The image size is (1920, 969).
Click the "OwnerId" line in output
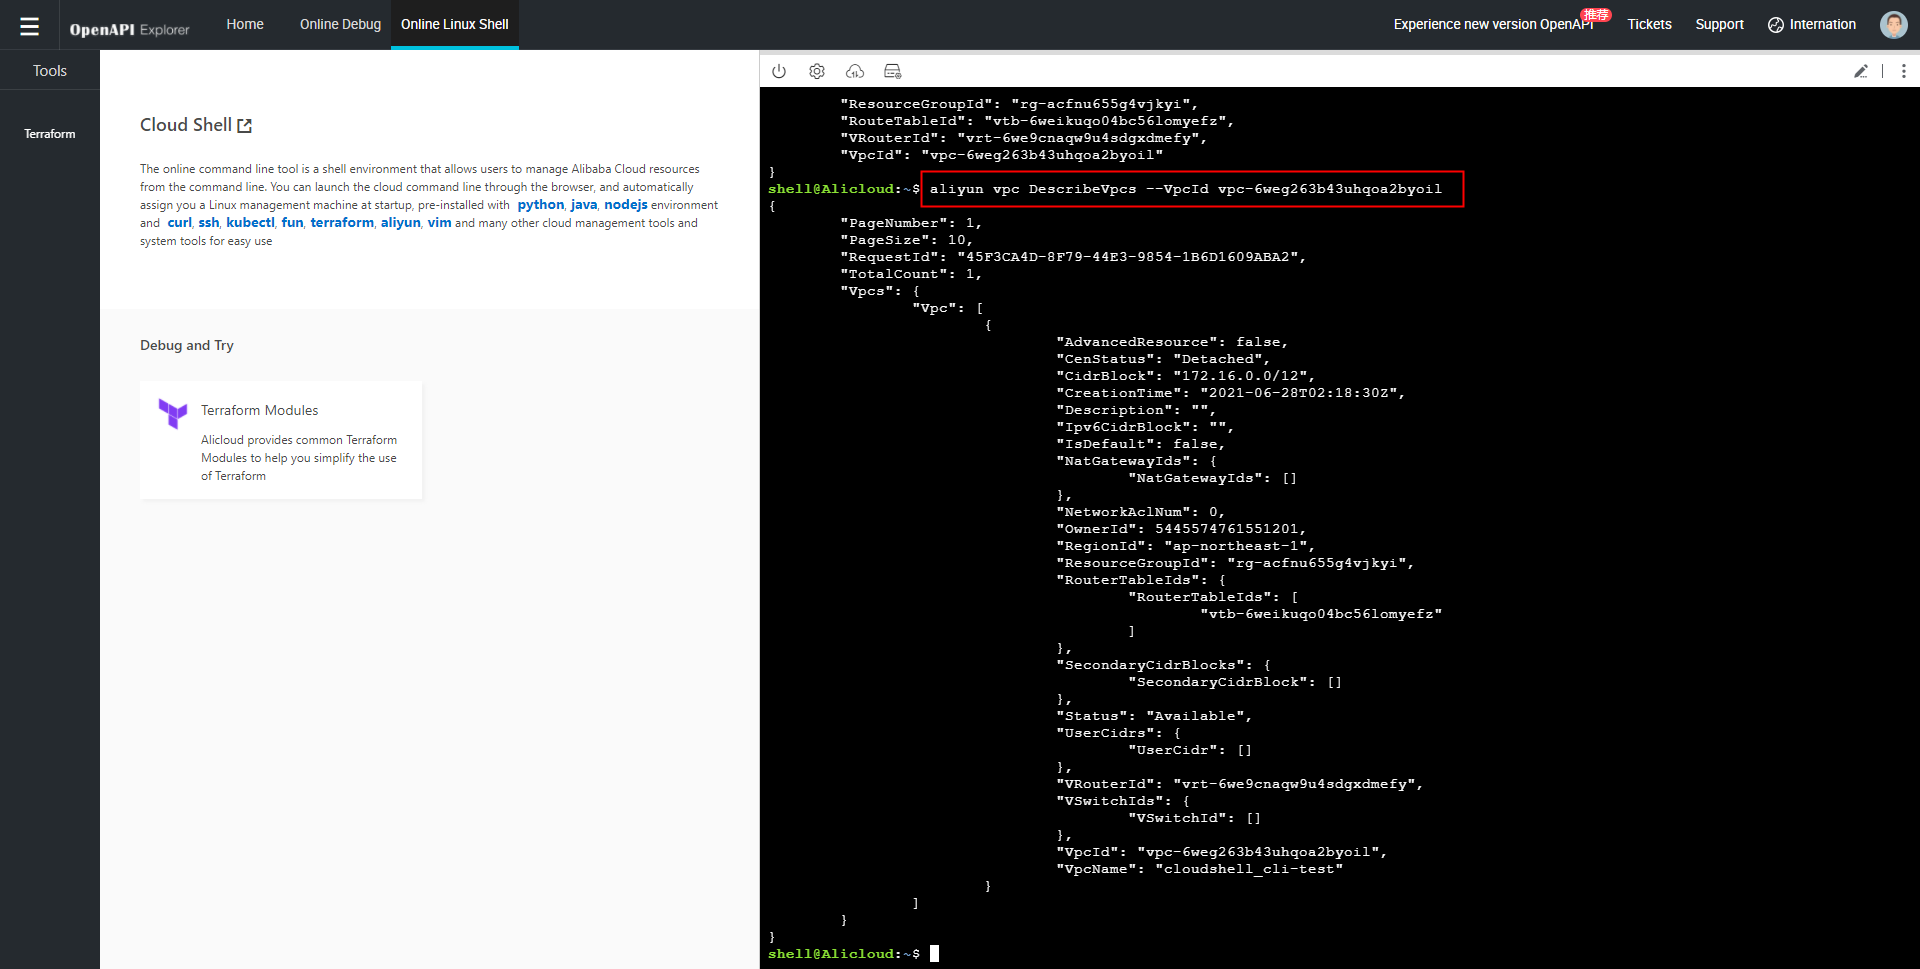pos(1181,529)
